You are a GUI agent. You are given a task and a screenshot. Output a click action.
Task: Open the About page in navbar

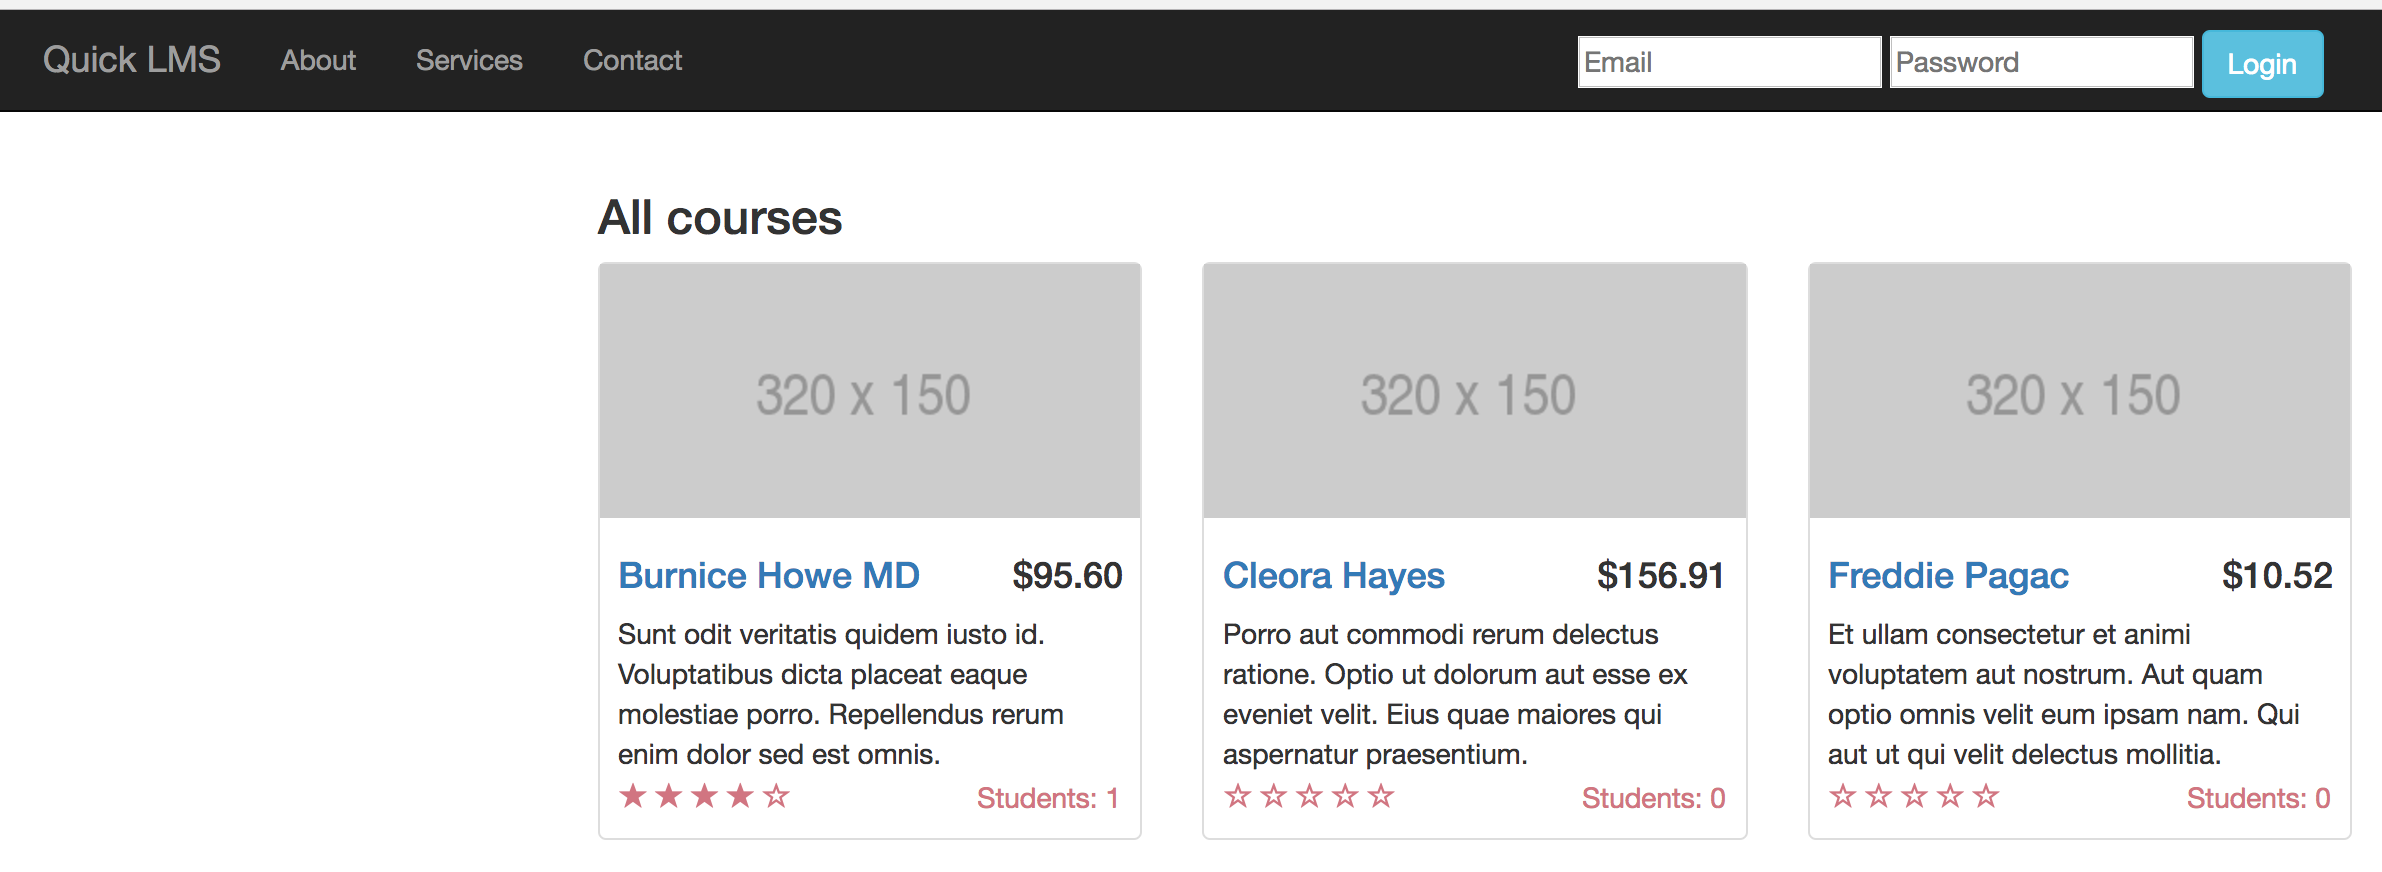click(x=318, y=60)
